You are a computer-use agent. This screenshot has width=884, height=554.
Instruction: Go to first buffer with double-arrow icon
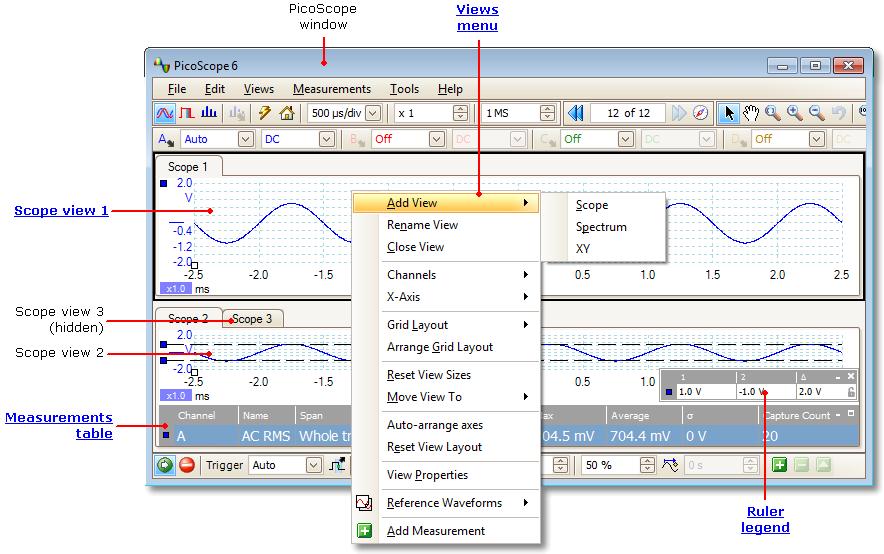coord(576,113)
